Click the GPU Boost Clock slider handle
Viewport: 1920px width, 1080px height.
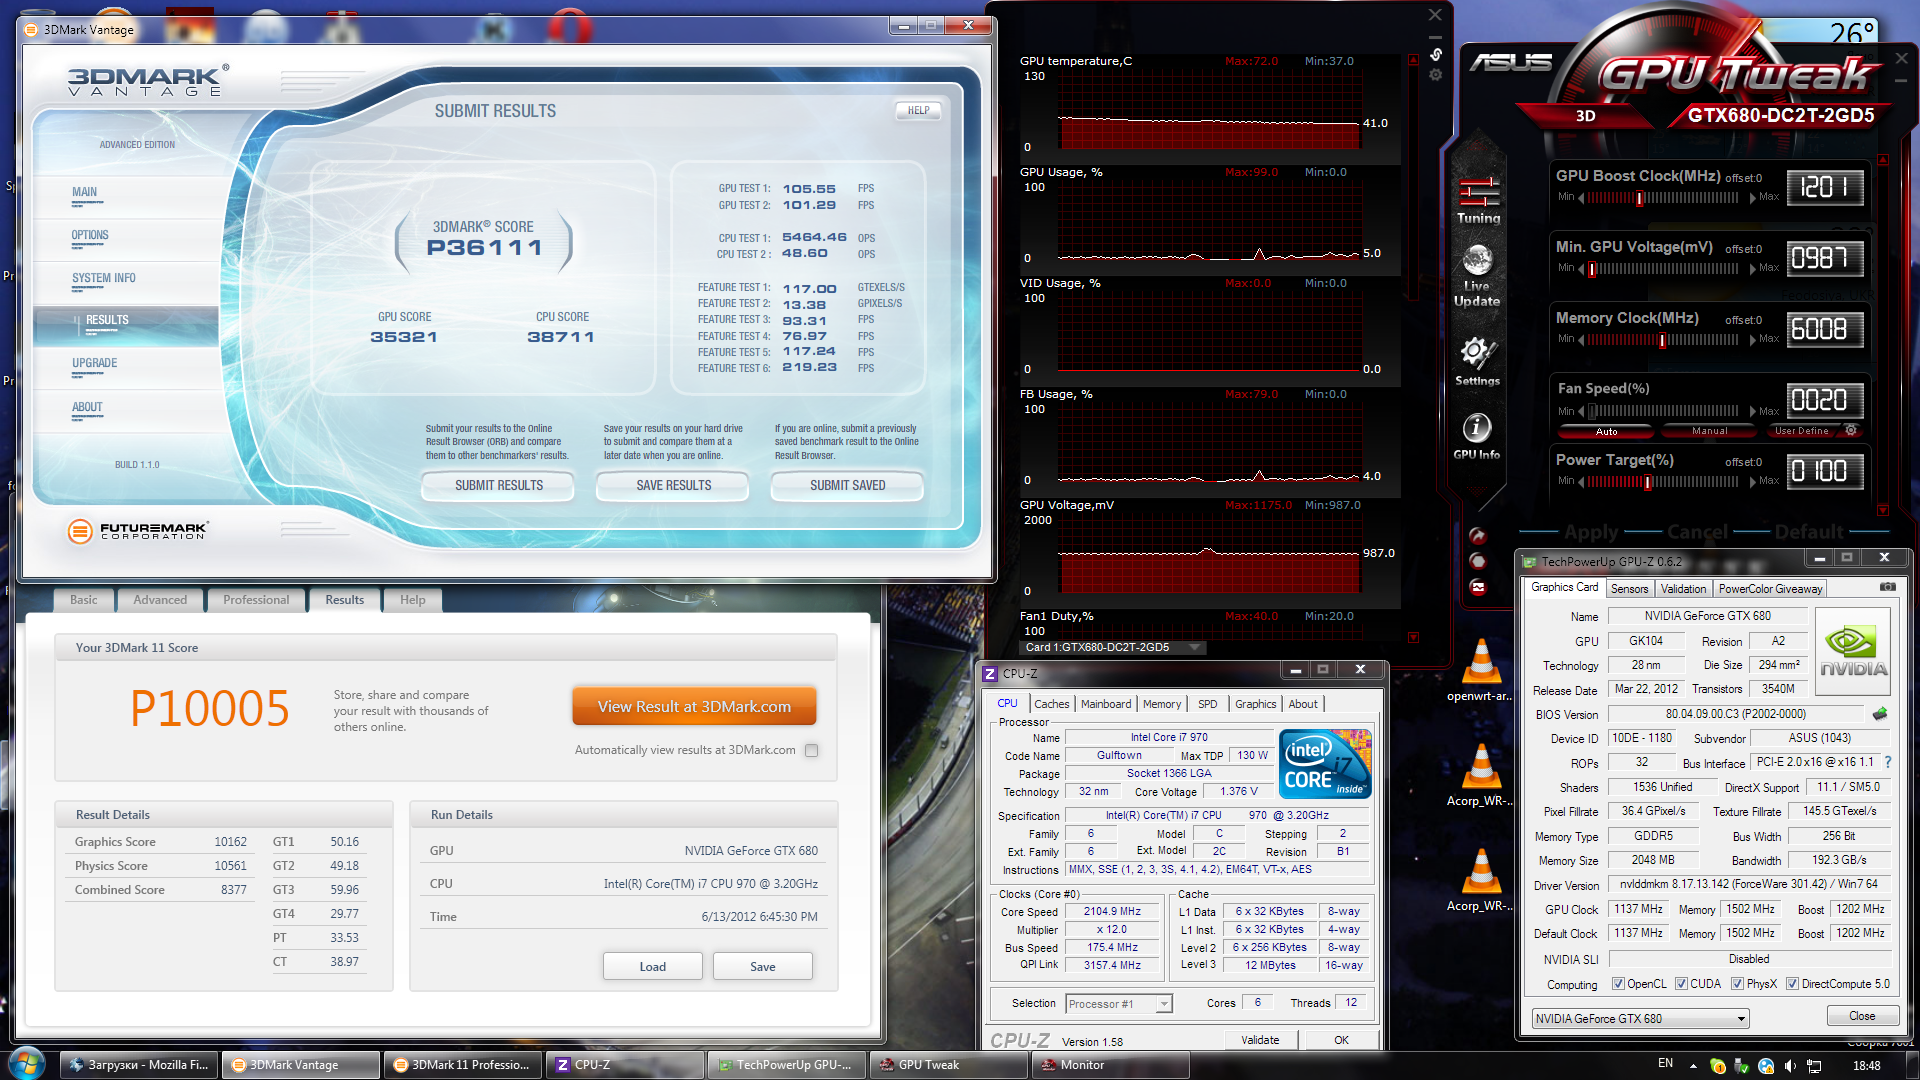[x=1640, y=198]
